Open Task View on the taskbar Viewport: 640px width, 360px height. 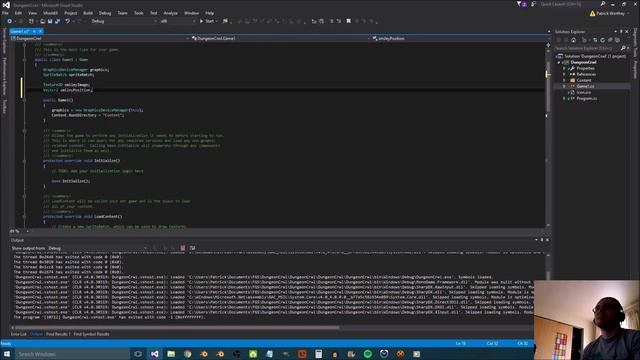(138, 354)
